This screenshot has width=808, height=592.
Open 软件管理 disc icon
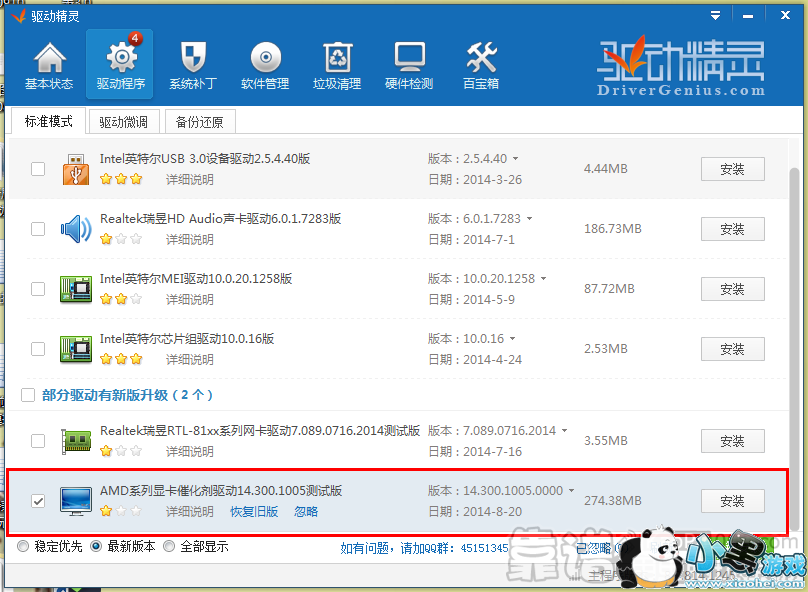265,66
